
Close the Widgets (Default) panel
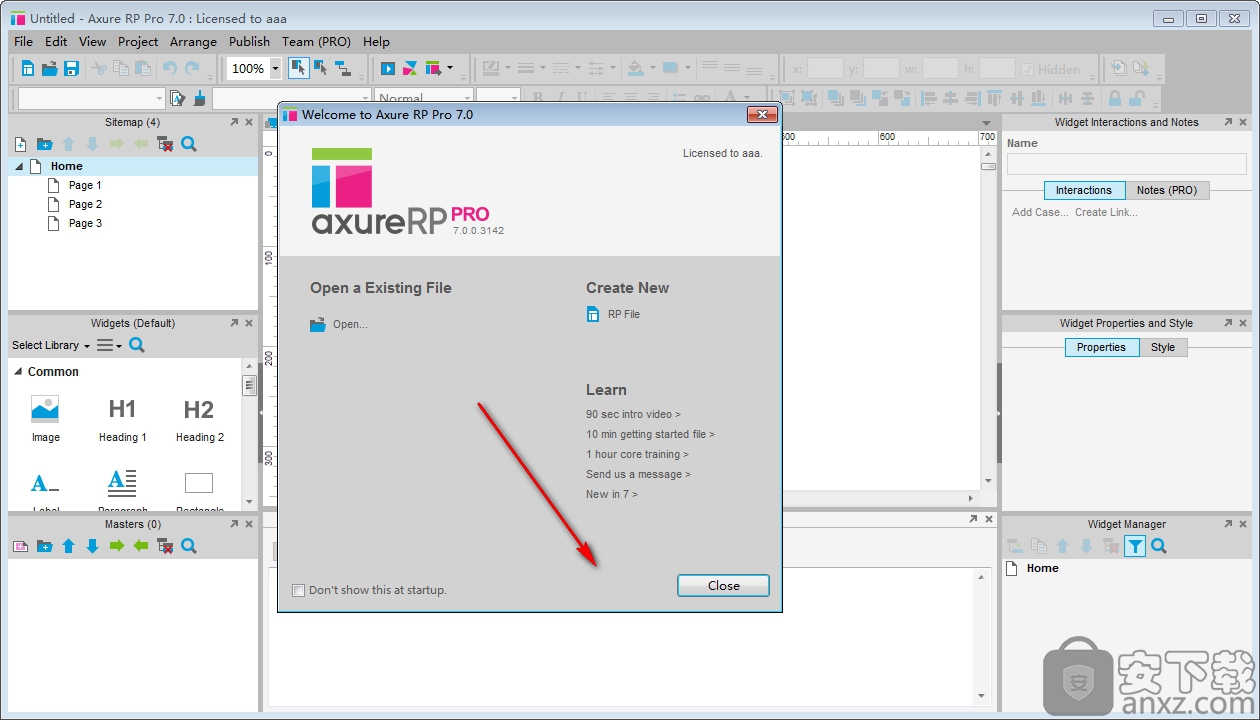pyautogui.click(x=249, y=323)
